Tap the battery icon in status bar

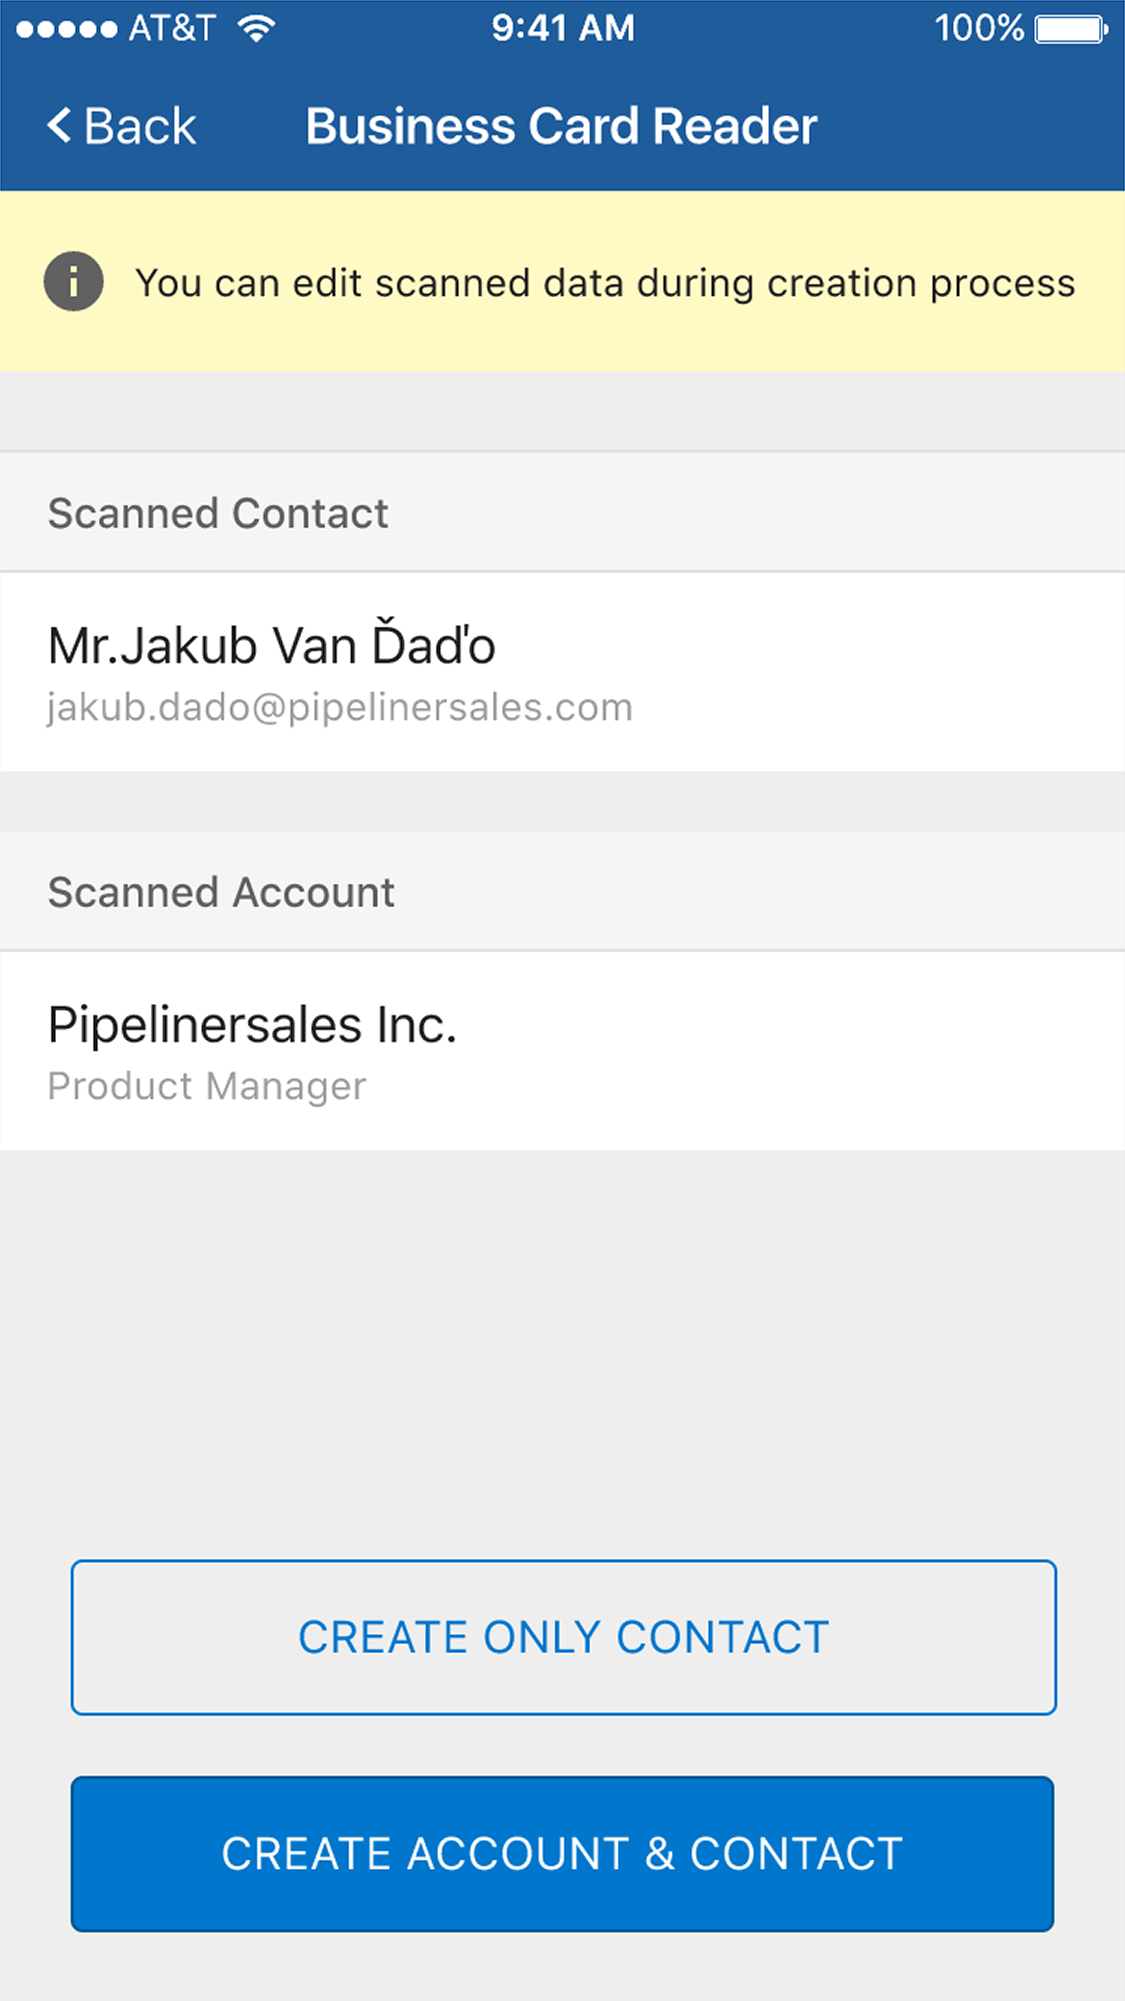click(x=1071, y=29)
